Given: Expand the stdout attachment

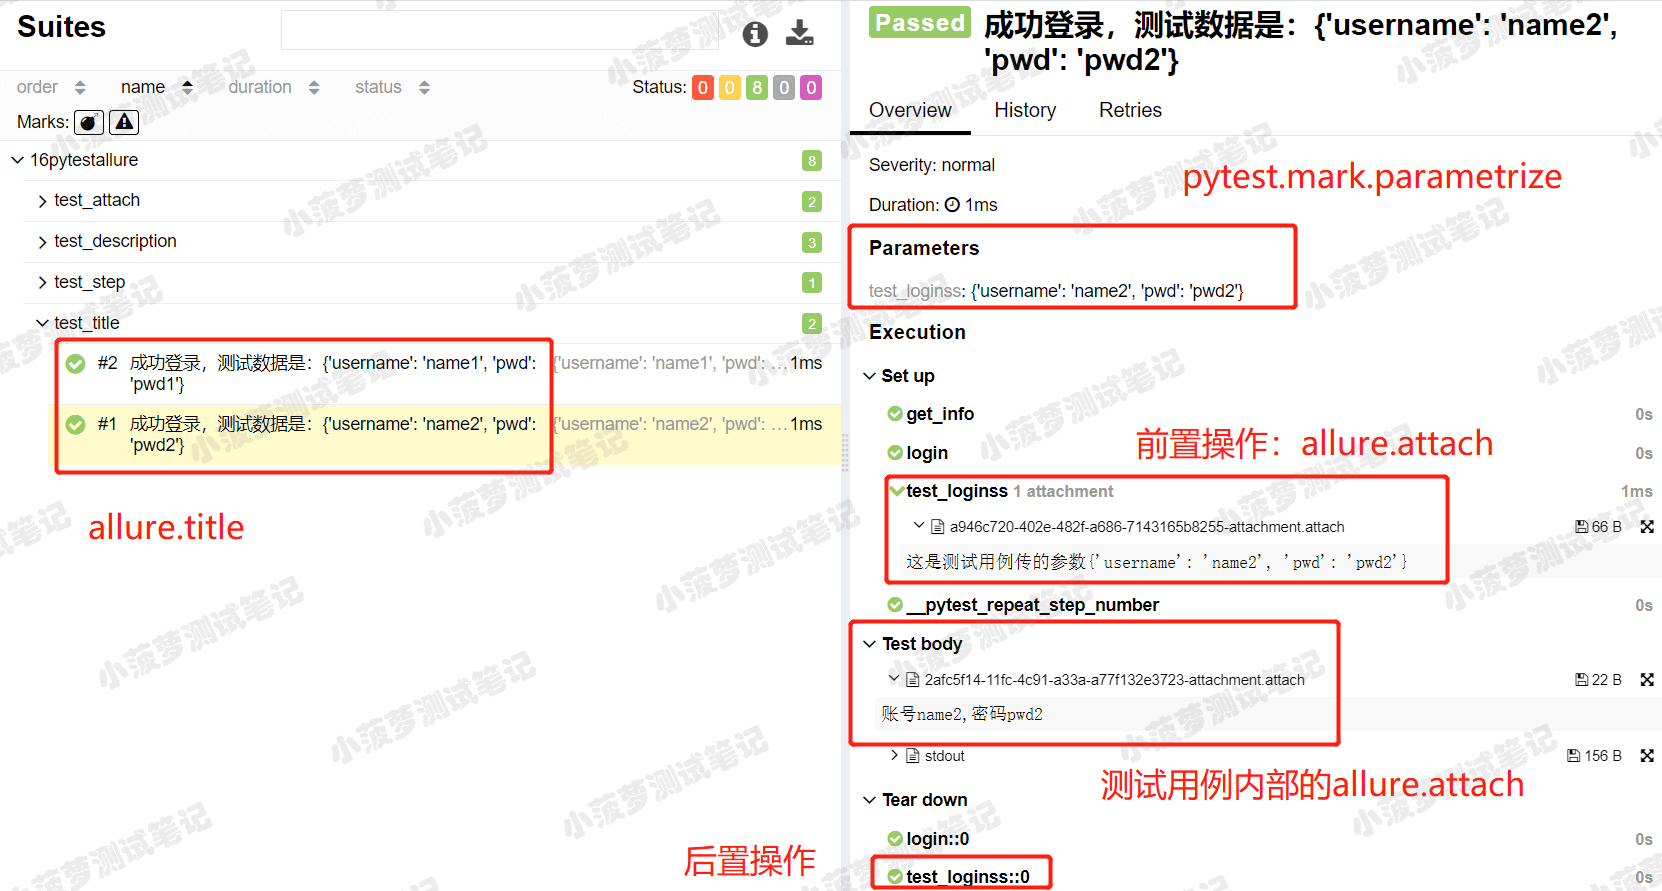Looking at the screenshot, I should click(x=894, y=755).
